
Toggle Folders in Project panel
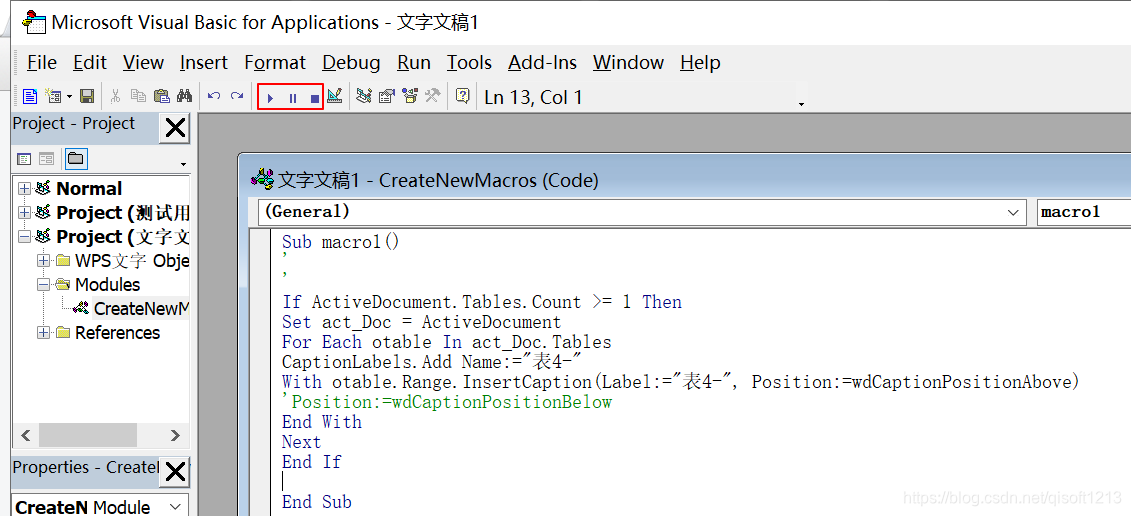(x=76, y=158)
